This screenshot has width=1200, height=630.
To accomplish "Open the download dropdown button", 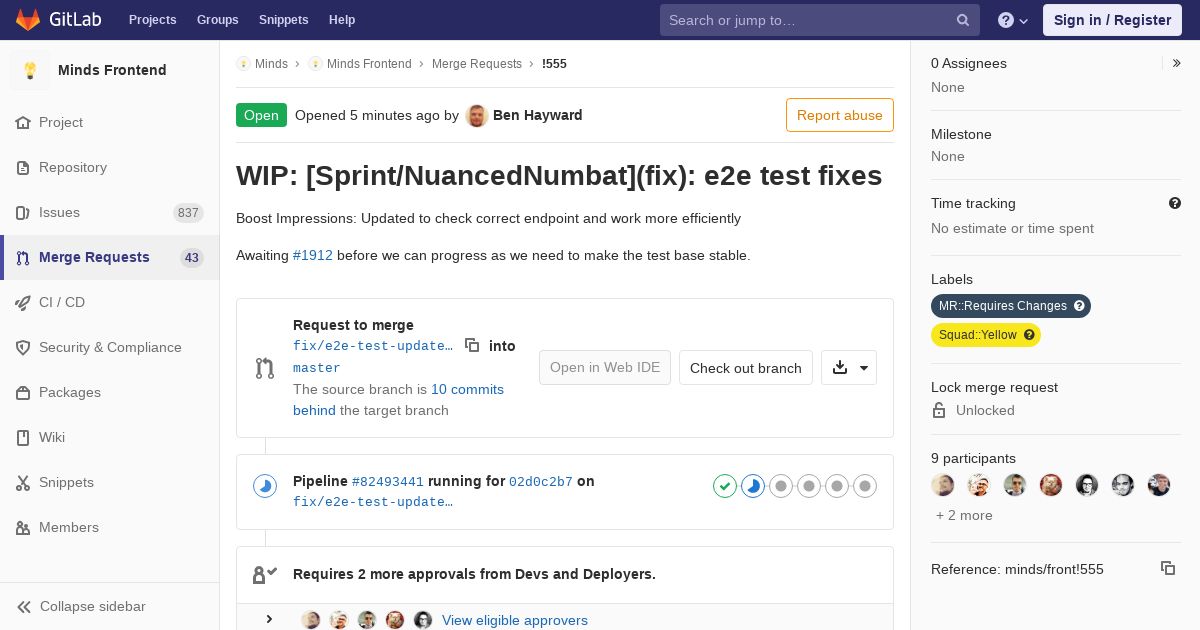I will pos(849,367).
